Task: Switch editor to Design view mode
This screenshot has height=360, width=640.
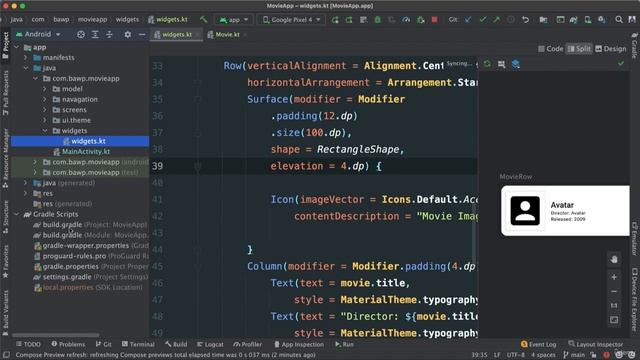Action: 611,49
